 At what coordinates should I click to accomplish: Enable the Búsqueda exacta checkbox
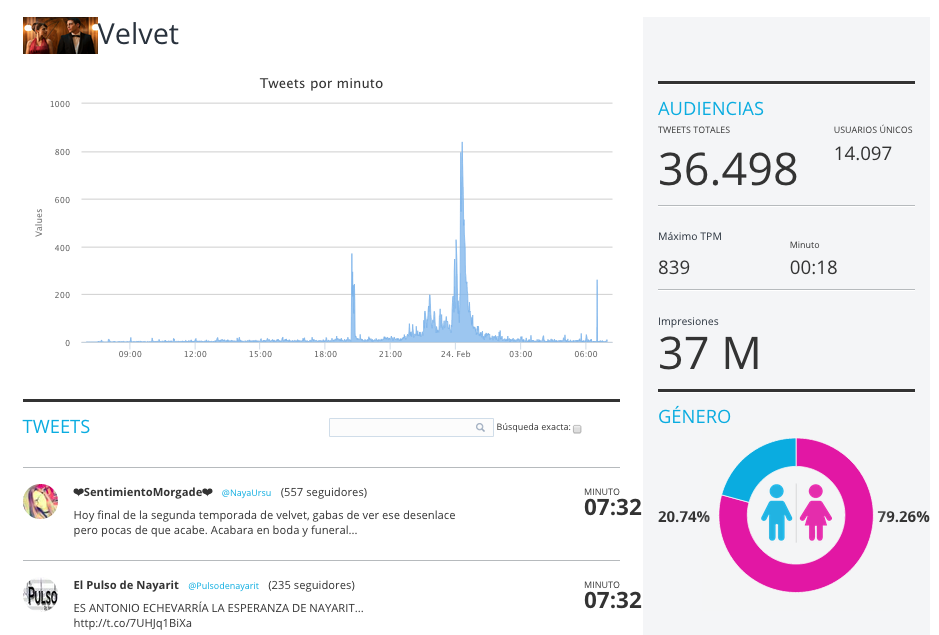[577, 429]
